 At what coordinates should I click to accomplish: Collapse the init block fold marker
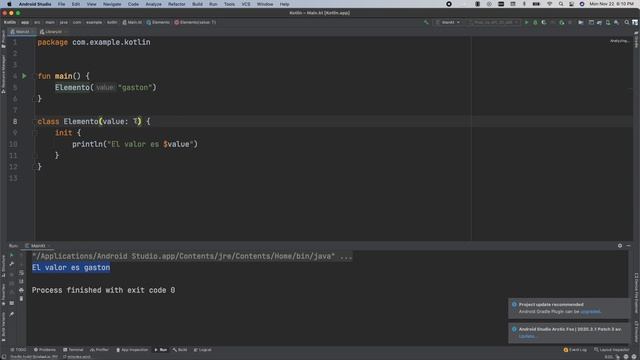(x=35, y=133)
